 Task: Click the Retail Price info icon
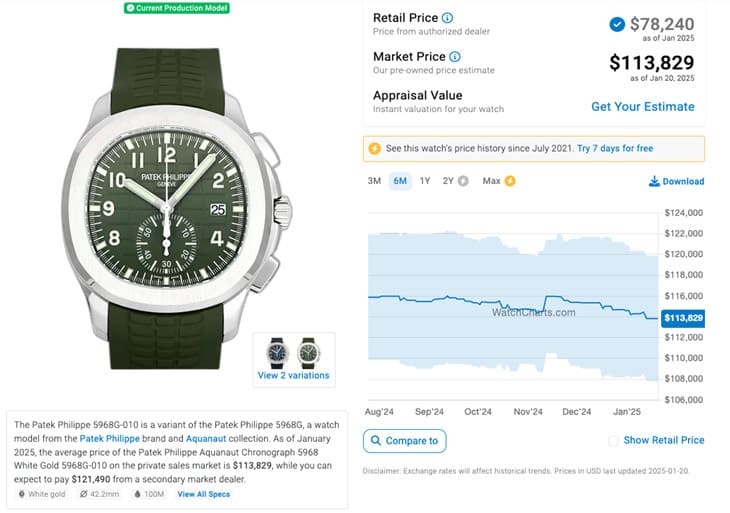pyautogui.click(x=447, y=18)
